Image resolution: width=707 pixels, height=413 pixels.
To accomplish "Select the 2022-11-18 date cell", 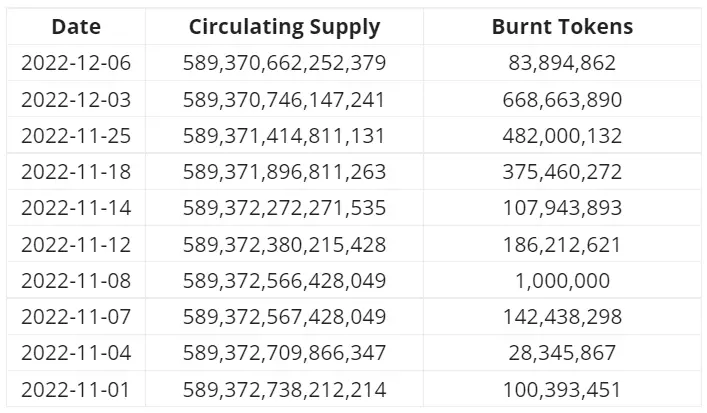I will (x=76, y=172).
